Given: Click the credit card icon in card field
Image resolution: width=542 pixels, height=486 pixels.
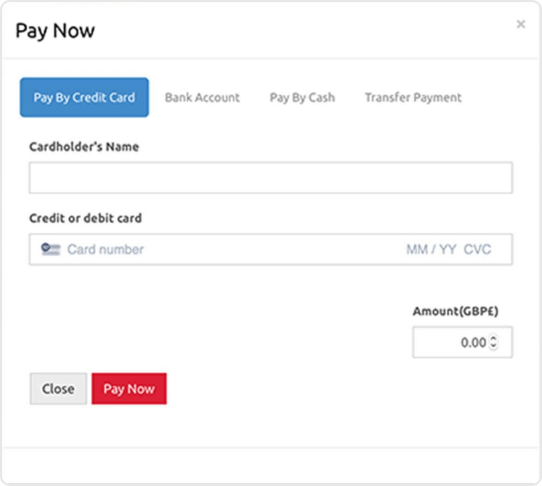Looking at the screenshot, I should click(51, 249).
